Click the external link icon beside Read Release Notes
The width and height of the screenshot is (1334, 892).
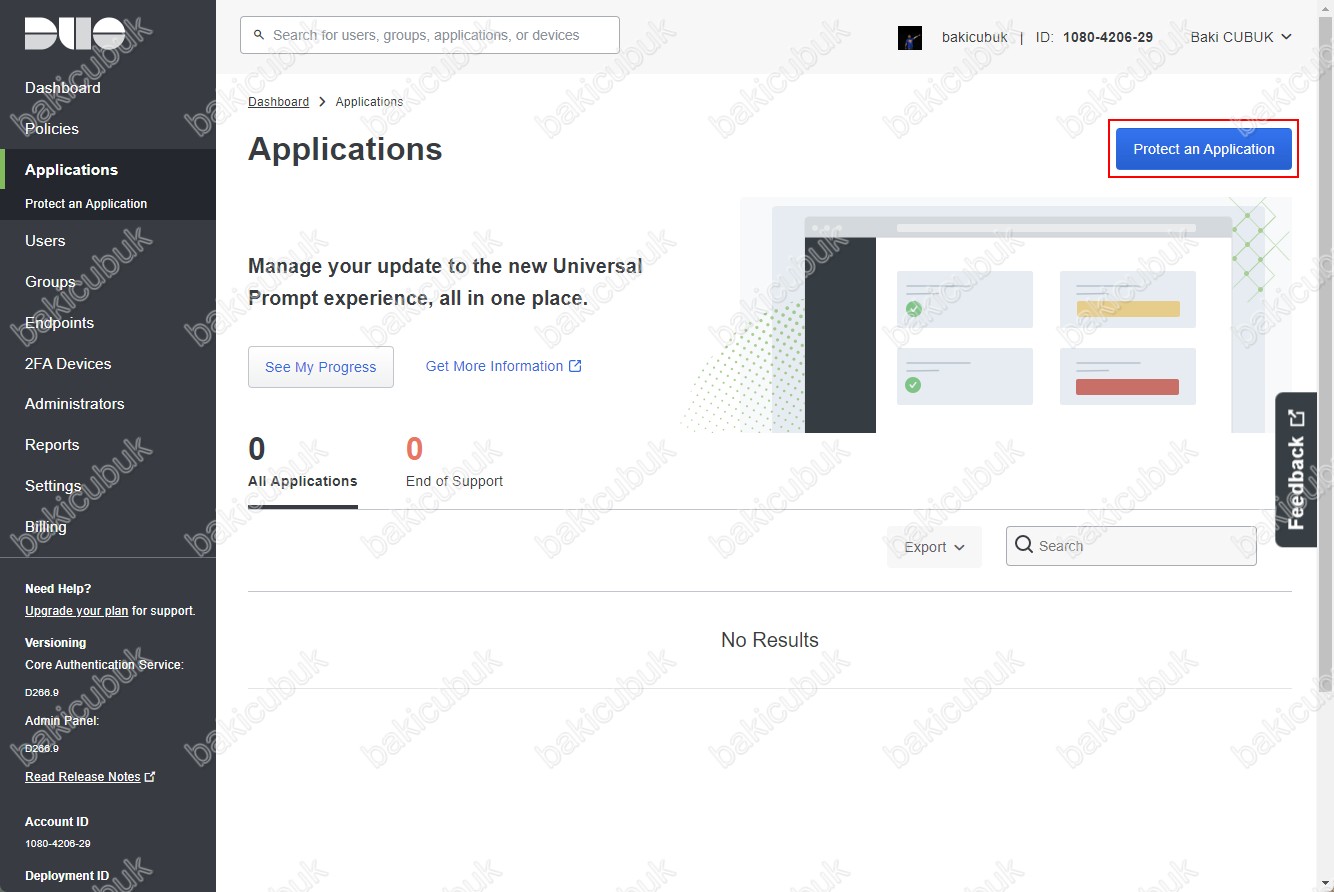coord(150,776)
